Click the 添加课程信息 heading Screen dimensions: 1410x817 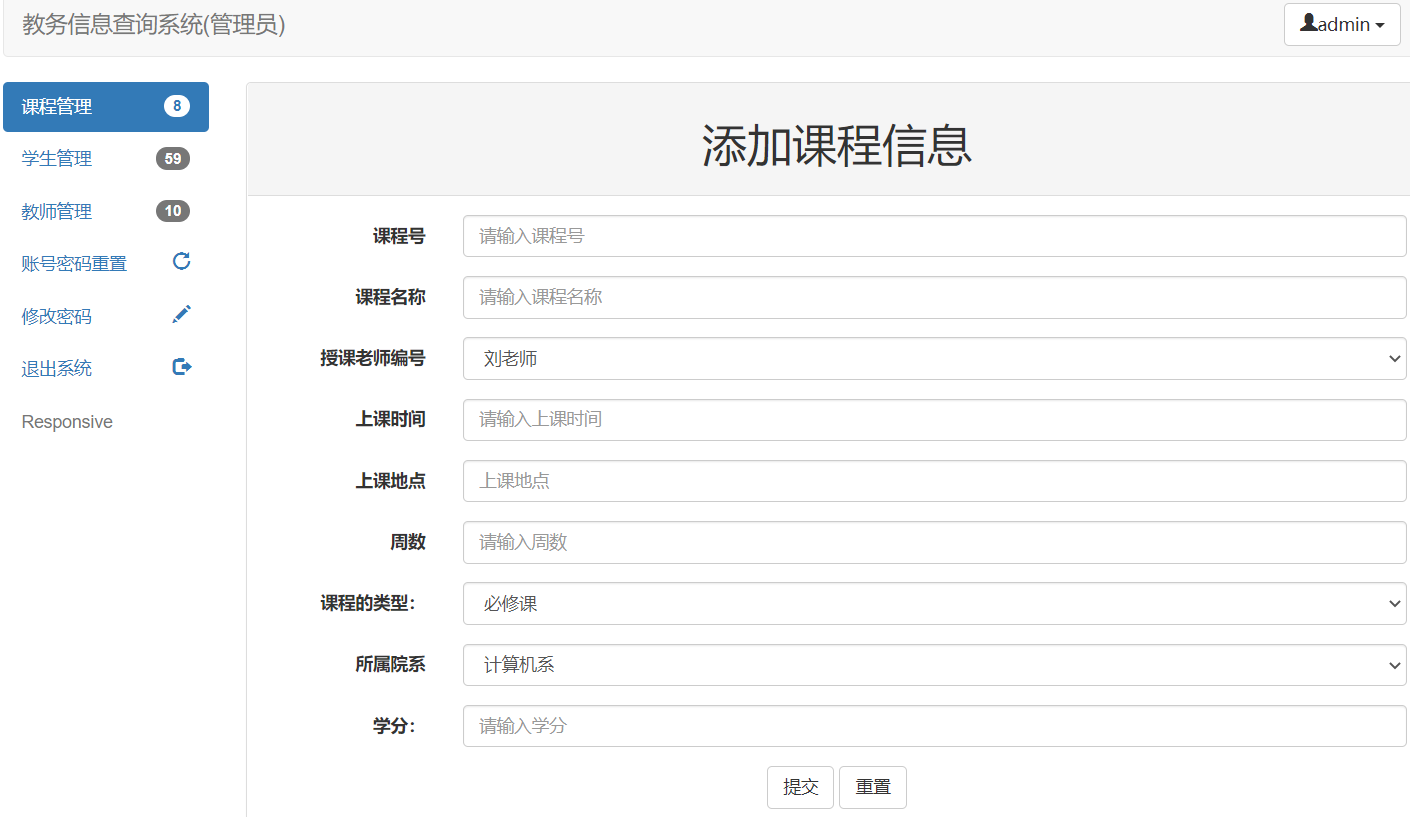tap(837, 146)
